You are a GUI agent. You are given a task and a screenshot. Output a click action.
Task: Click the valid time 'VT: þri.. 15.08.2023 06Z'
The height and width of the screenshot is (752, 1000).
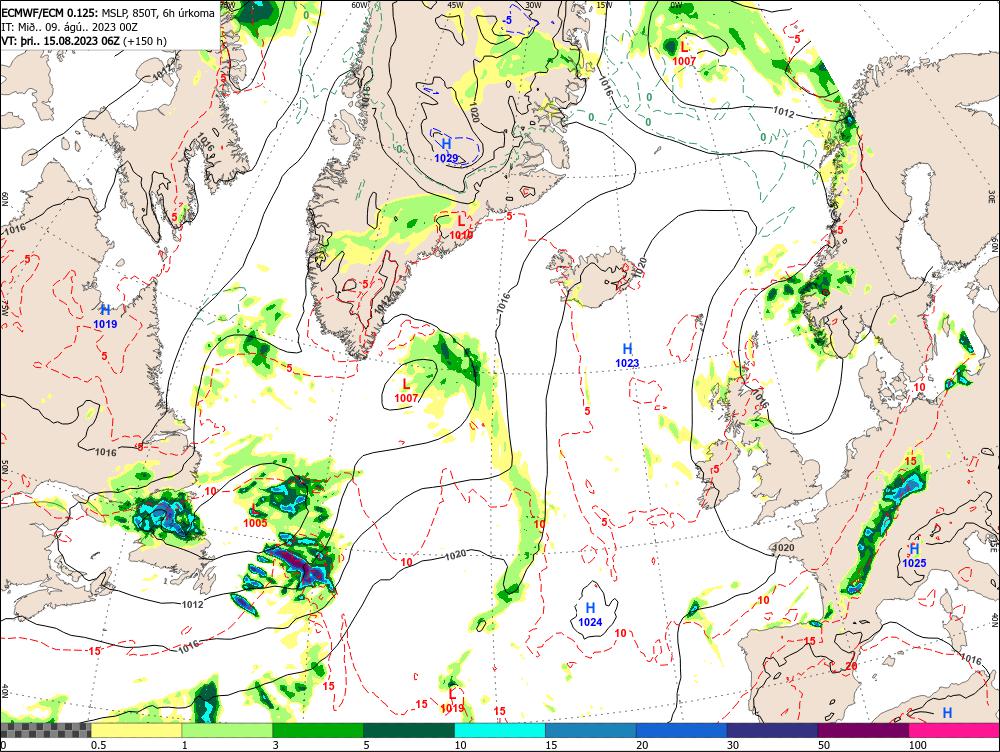[x=60, y=41]
